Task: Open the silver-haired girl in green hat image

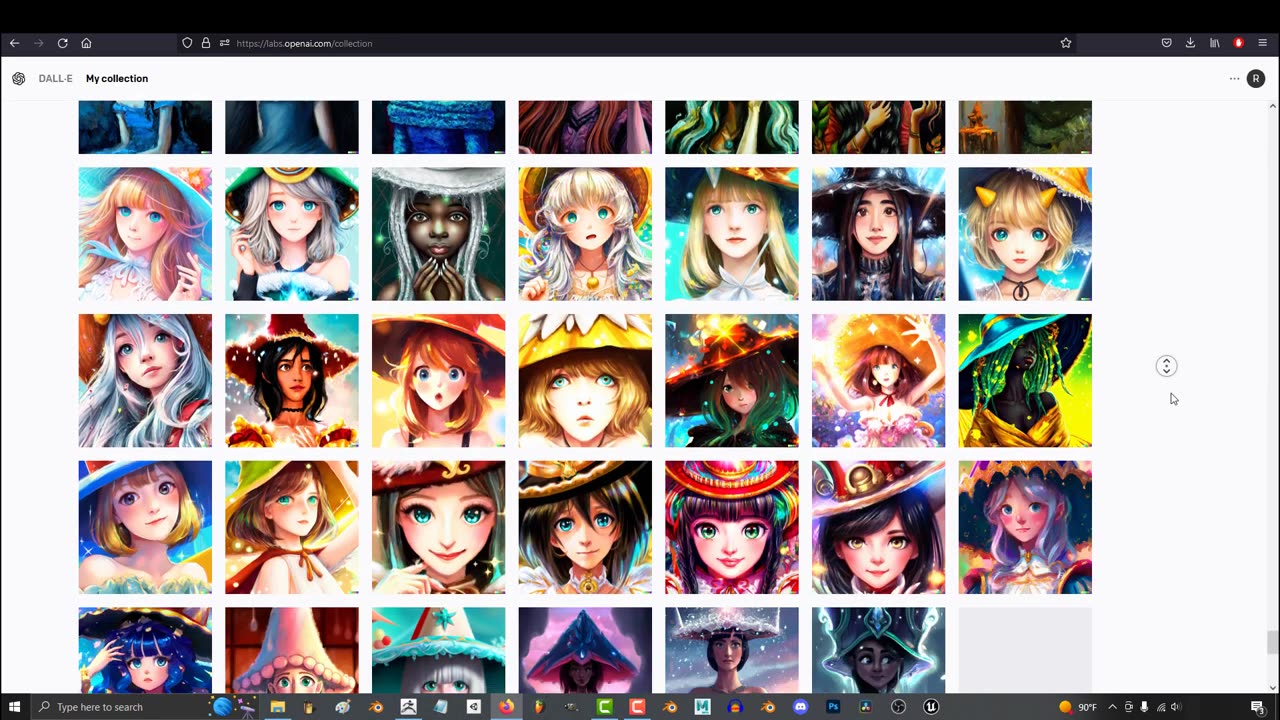Action: click(x=292, y=234)
